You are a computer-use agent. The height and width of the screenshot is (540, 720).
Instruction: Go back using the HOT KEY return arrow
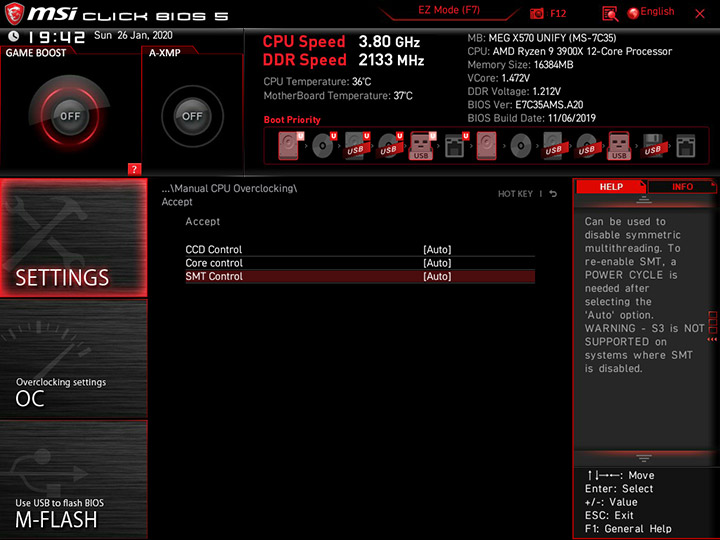[553, 194]
